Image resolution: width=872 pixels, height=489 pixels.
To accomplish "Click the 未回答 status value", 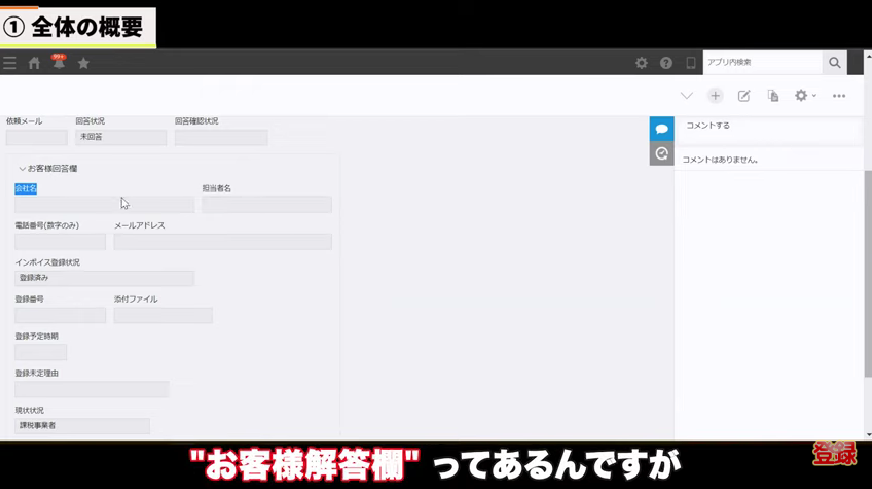I will (121, 137).
